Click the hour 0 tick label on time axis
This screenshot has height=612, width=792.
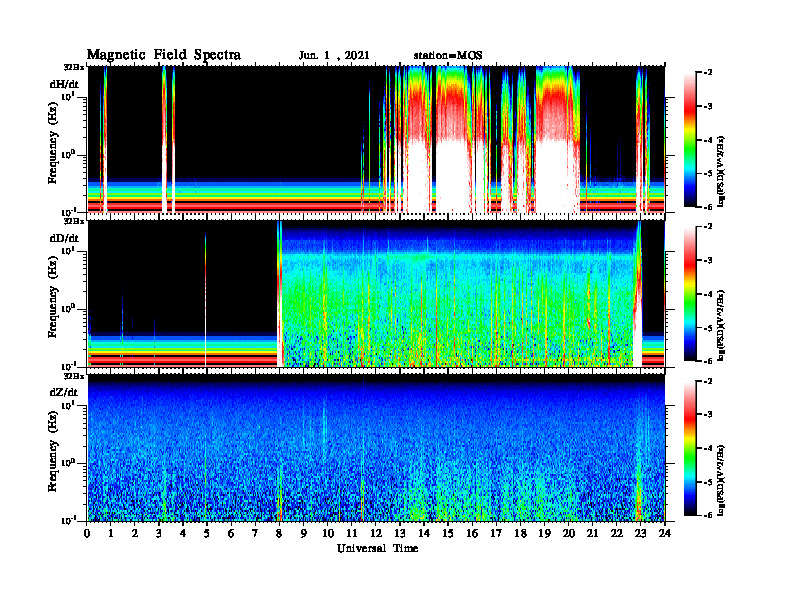tap(87, 534)
